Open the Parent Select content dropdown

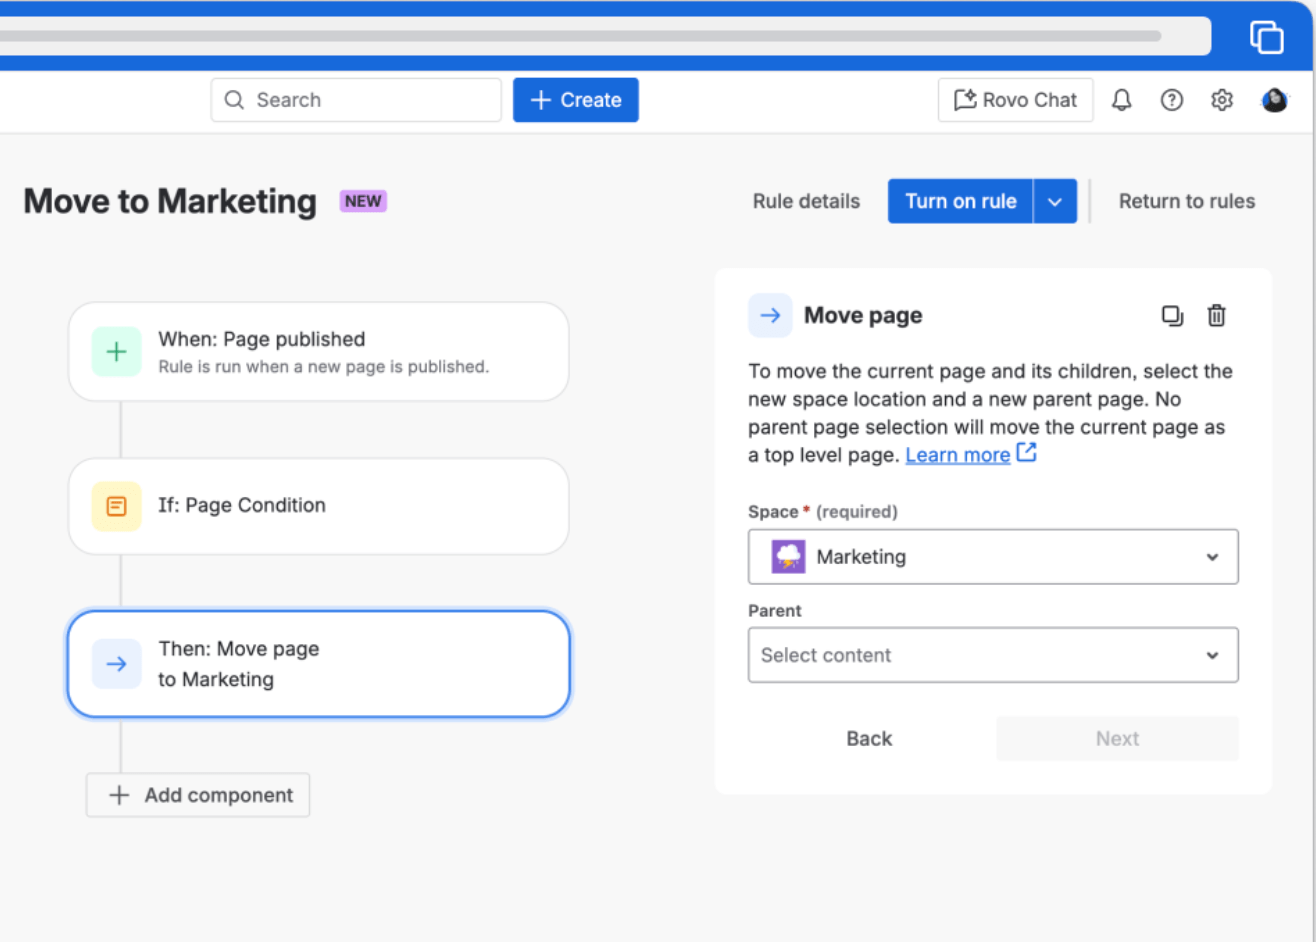[x=993, y=655]
